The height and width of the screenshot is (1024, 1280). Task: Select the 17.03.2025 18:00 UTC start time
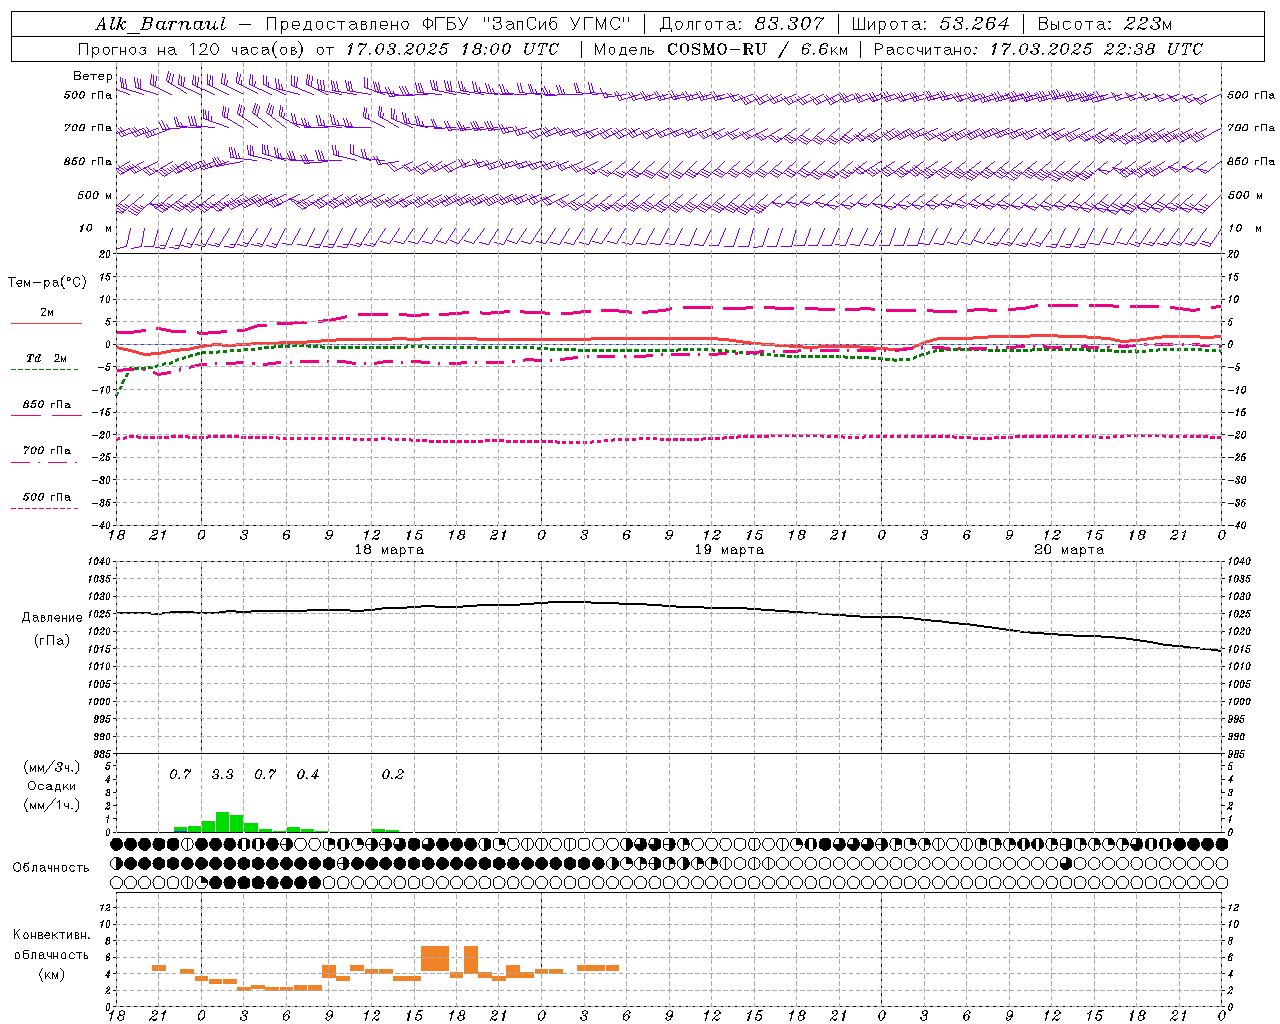452,49
